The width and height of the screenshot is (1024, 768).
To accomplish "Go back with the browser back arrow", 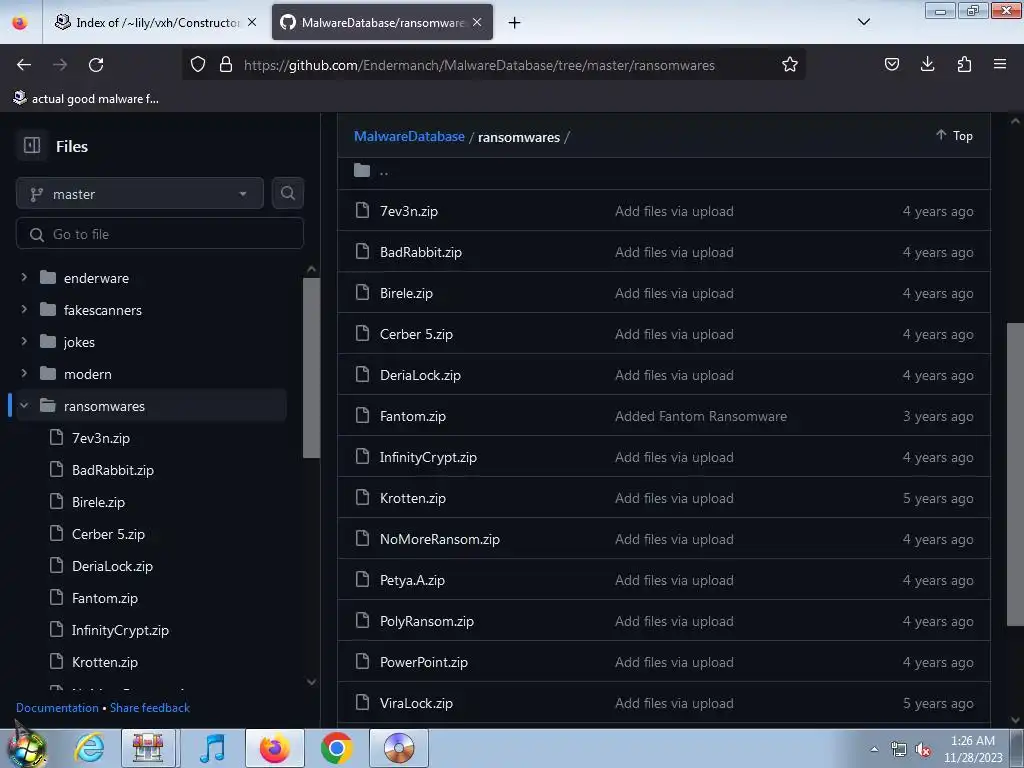I will coord(24,65).
